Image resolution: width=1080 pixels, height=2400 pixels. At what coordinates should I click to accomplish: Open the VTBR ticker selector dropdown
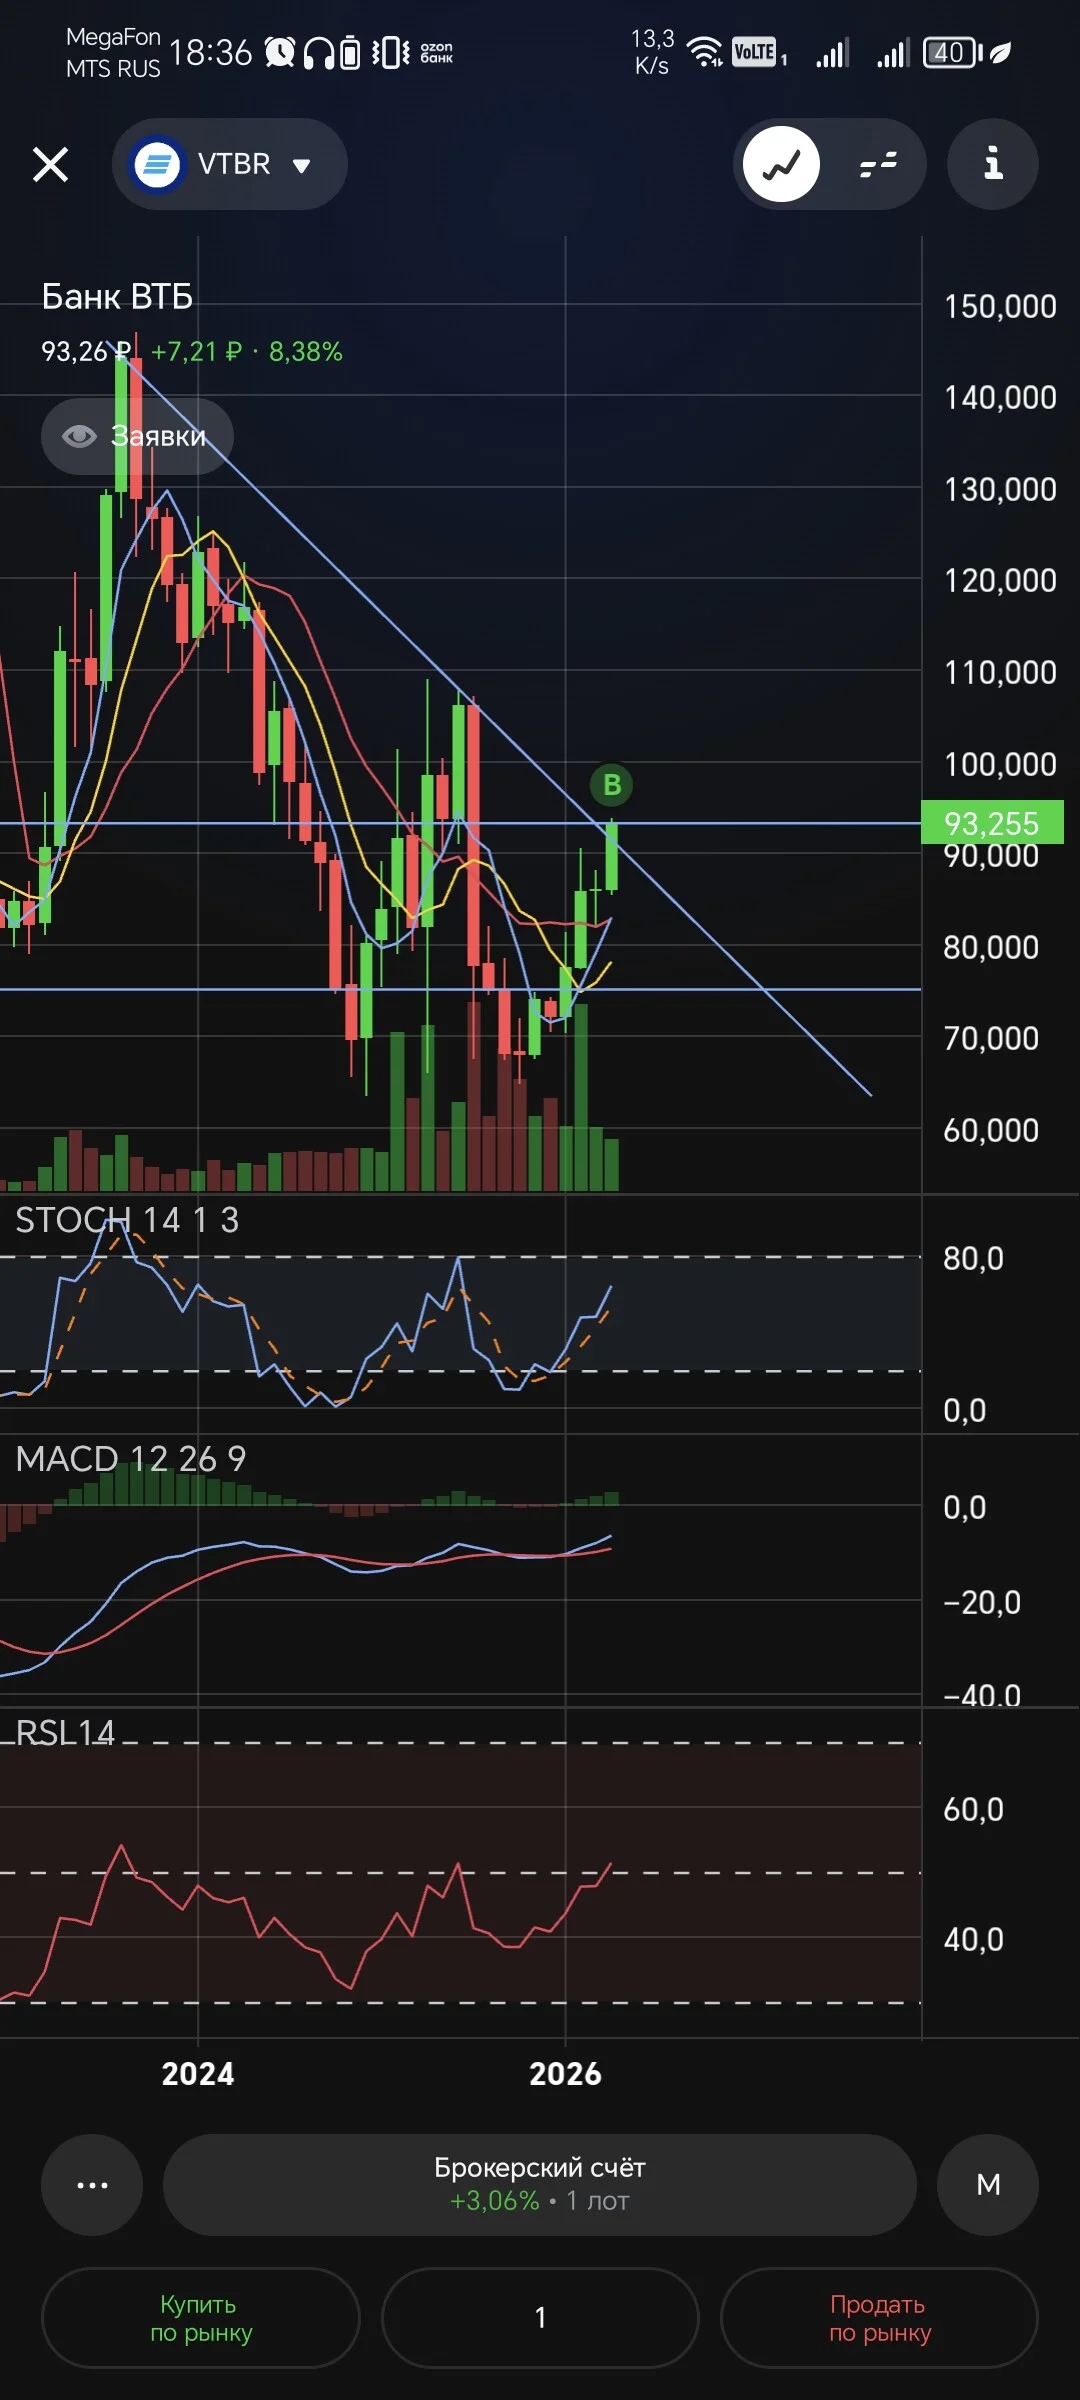click(230, 164)
